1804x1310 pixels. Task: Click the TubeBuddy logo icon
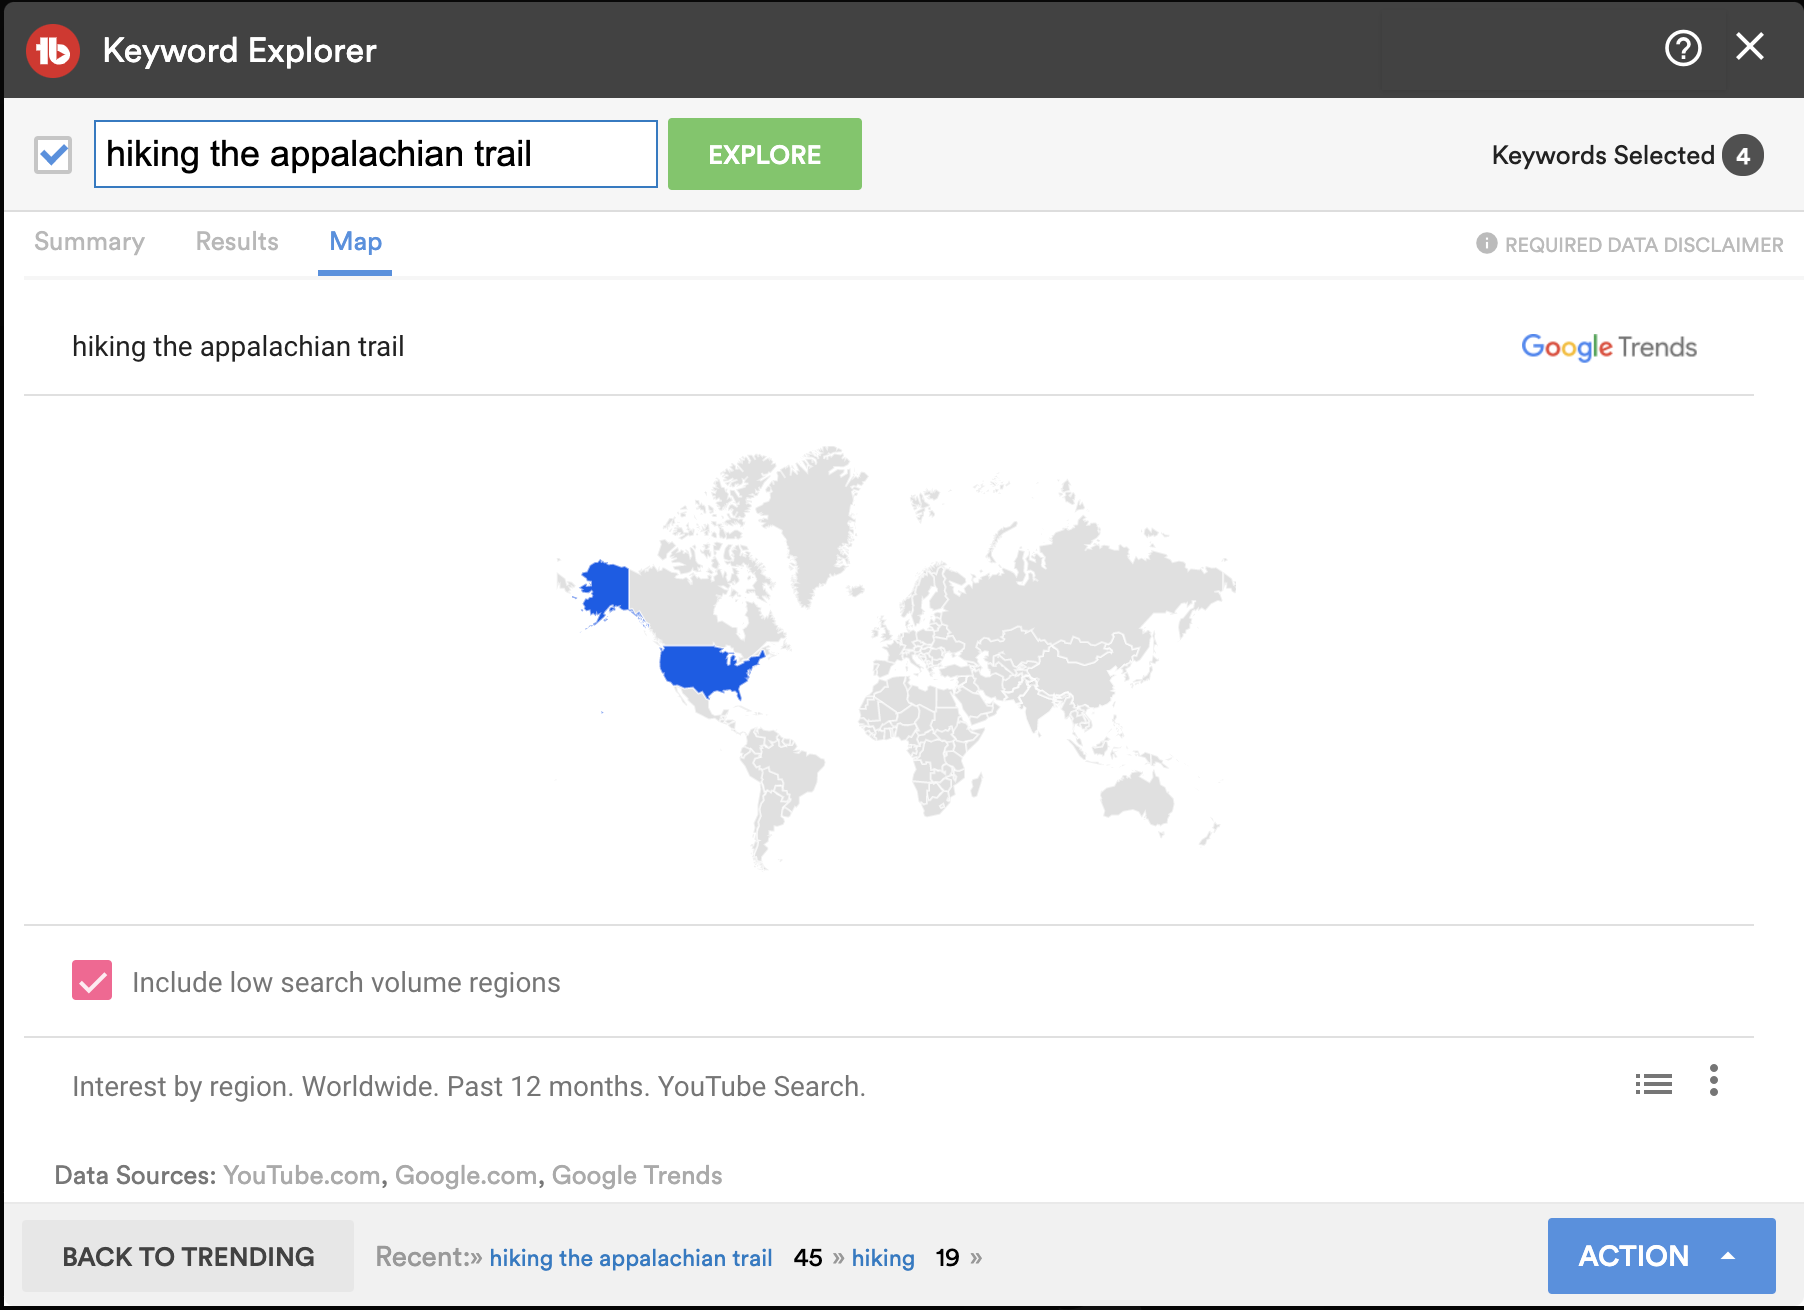point(53,50)
